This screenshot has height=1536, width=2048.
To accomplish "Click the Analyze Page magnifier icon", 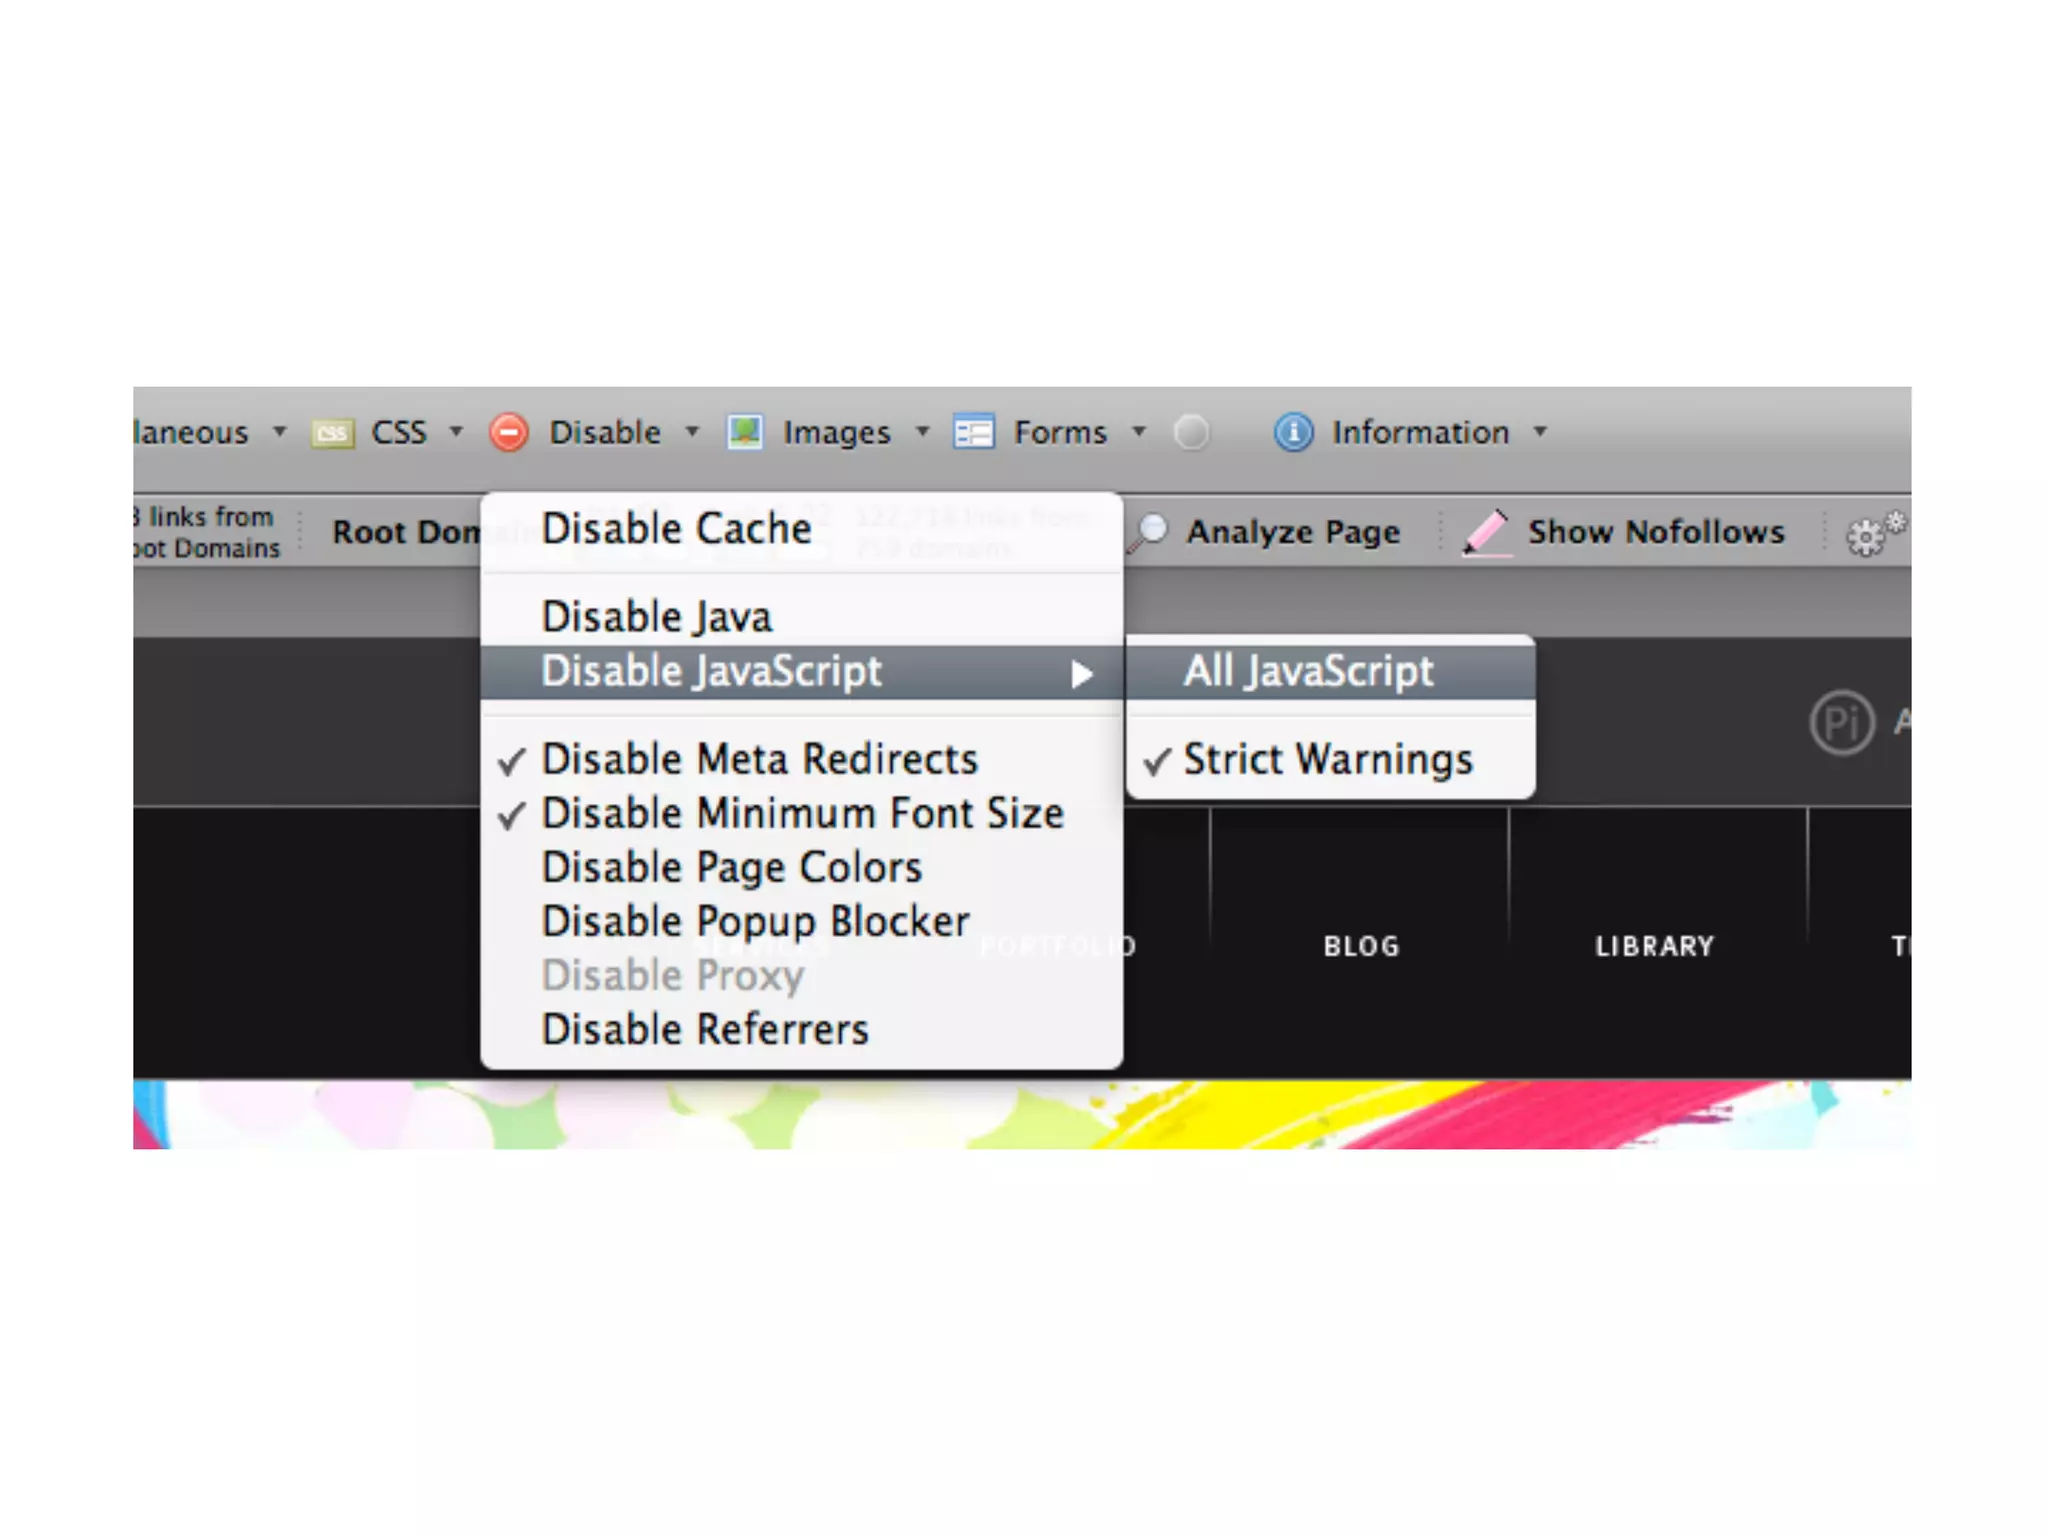I will click(x=1149, y=531).
